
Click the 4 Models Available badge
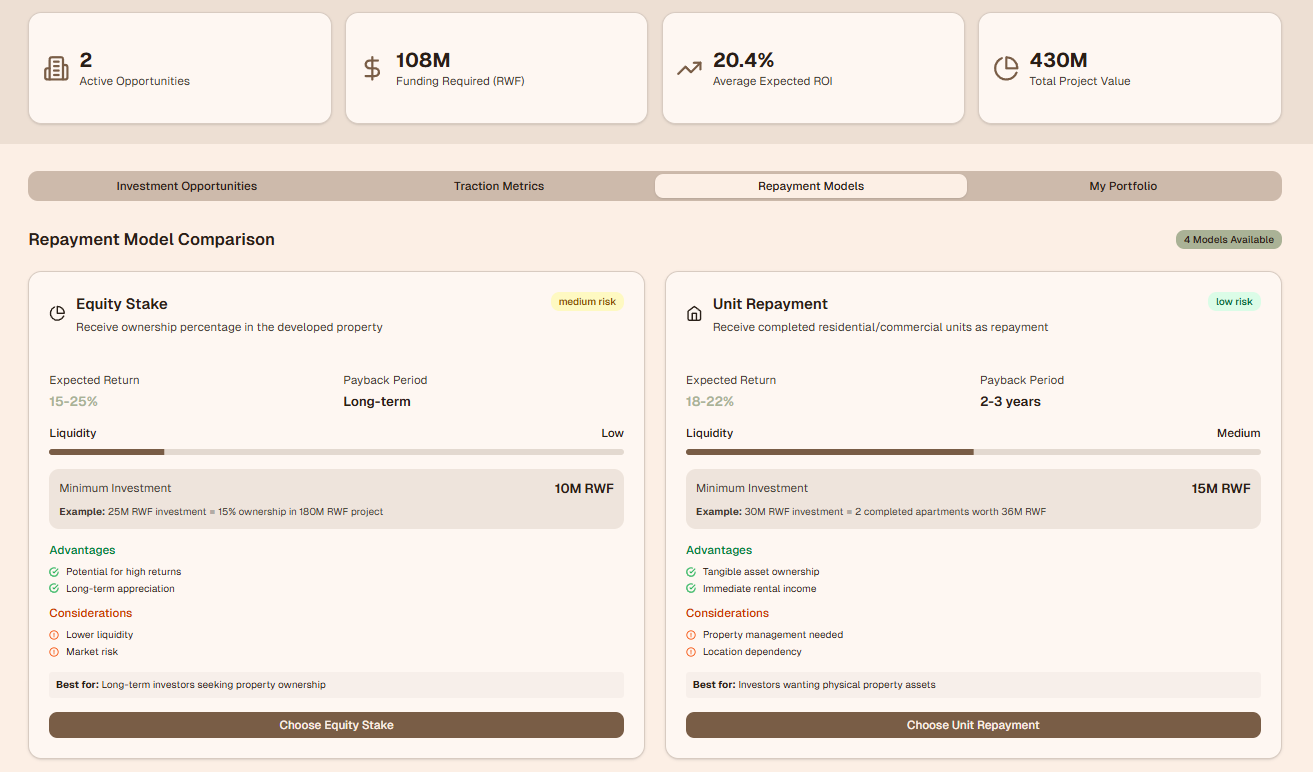coord(1229,240)
